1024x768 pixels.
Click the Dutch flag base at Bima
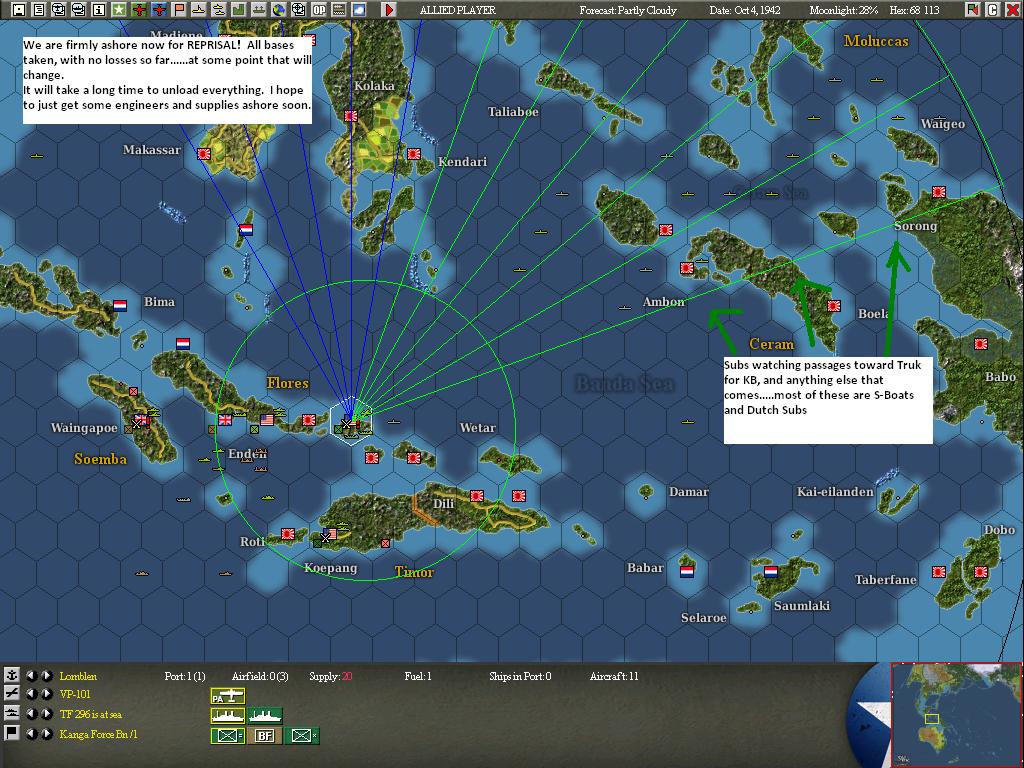pyautogui.click(x=120, y=306)
